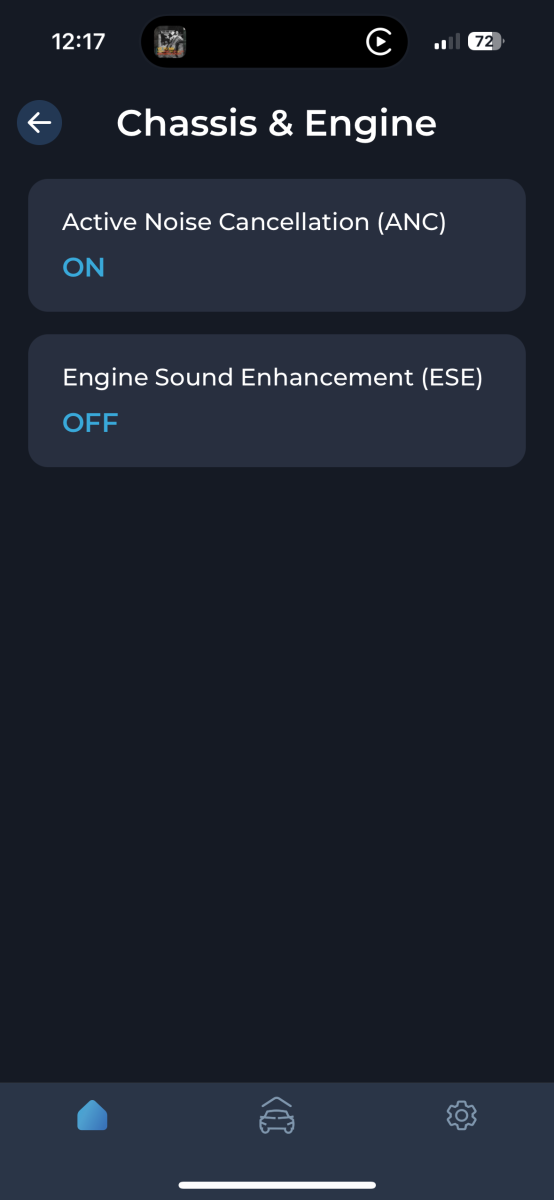Open album art thumbnail in Dynamic Island
554x1200 pixels.
tap(170, 42)
